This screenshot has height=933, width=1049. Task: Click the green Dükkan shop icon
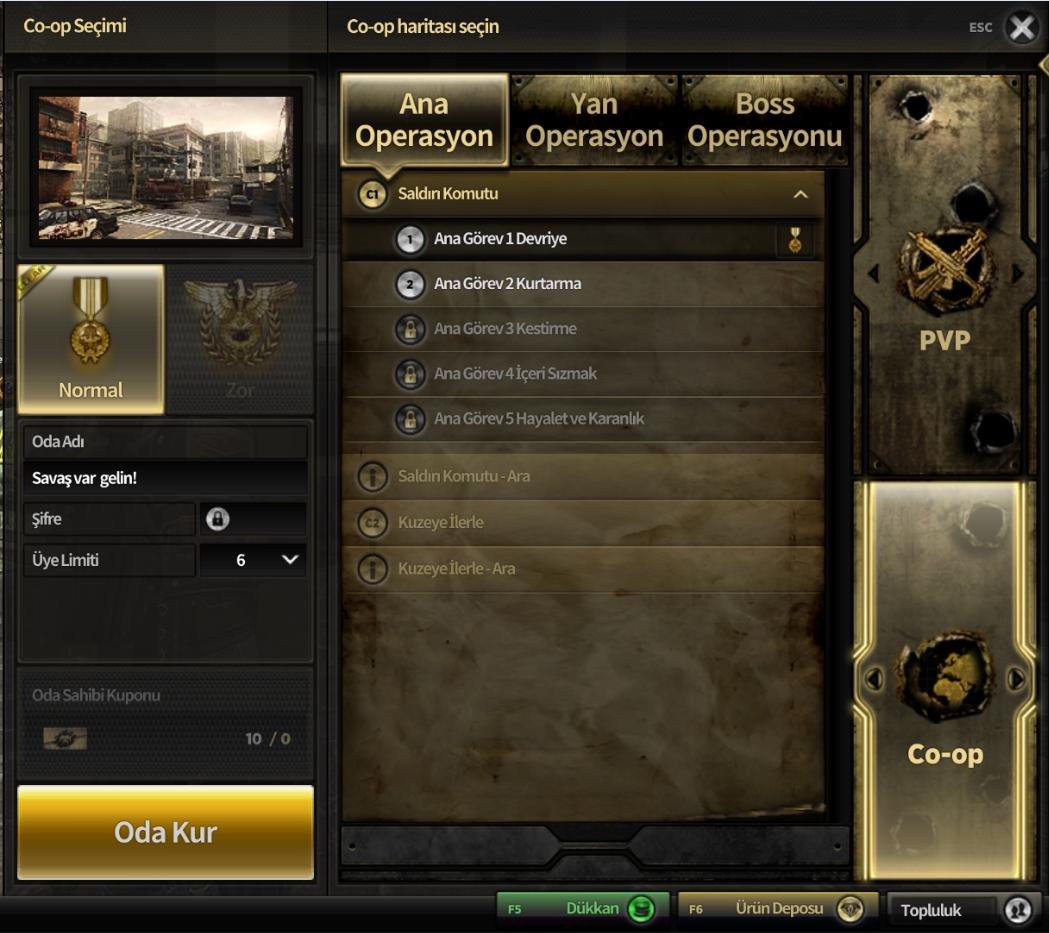coord(641,909)
